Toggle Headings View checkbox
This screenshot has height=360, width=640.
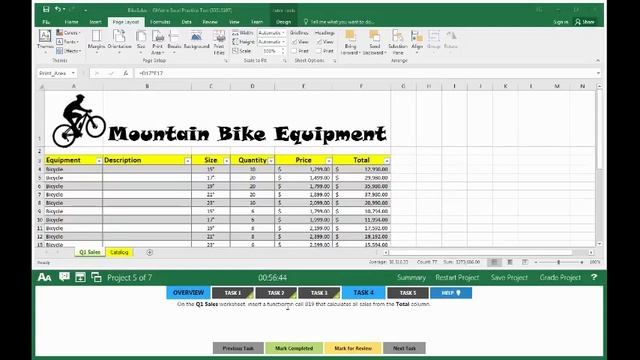319,42
